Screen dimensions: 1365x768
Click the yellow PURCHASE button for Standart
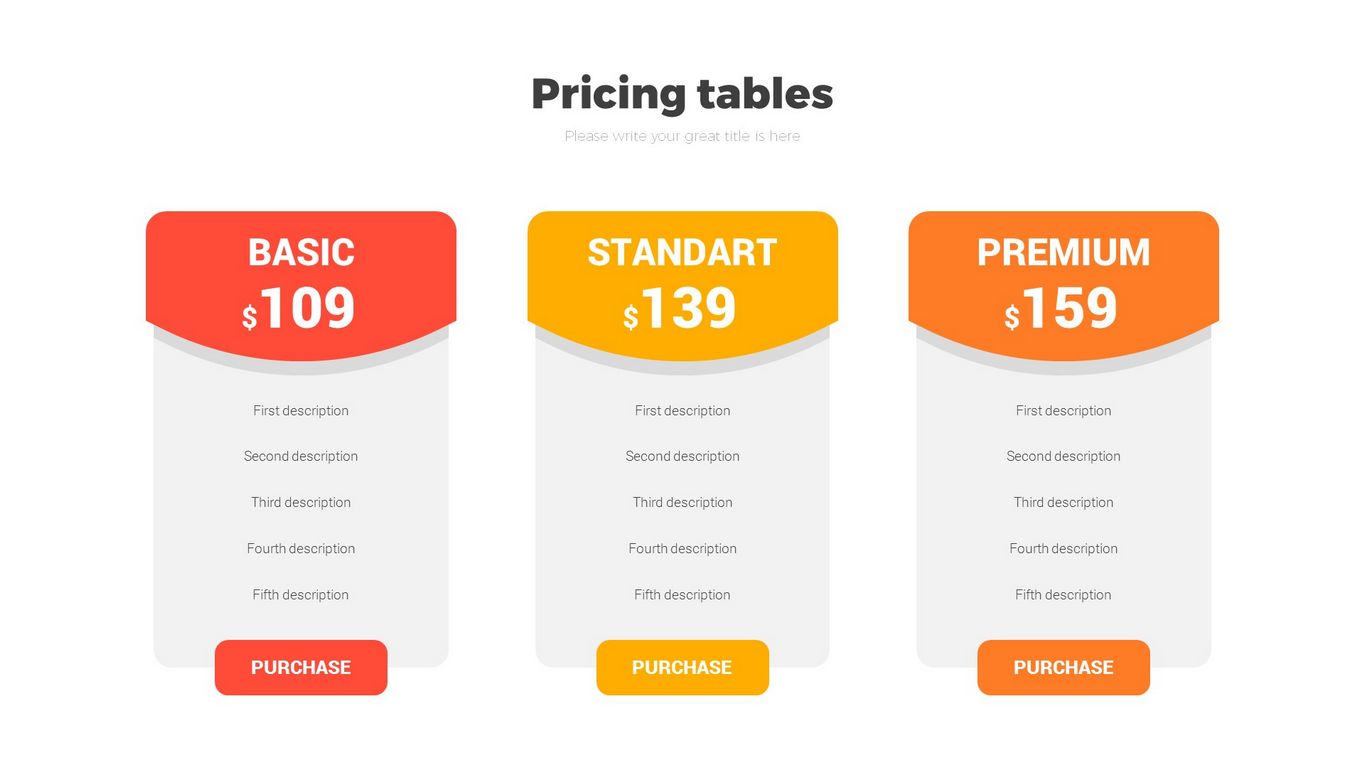tap(682, 667)
